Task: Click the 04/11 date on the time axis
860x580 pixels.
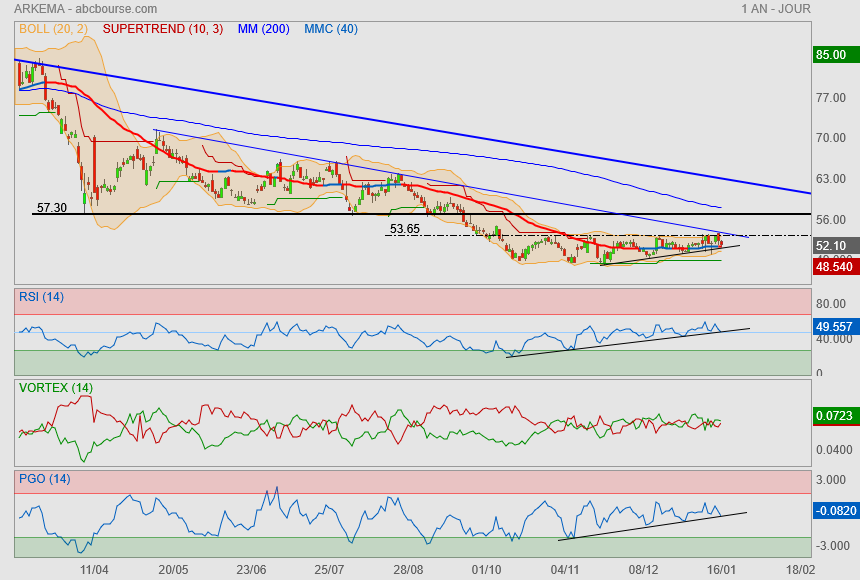Action: point(565,569)
